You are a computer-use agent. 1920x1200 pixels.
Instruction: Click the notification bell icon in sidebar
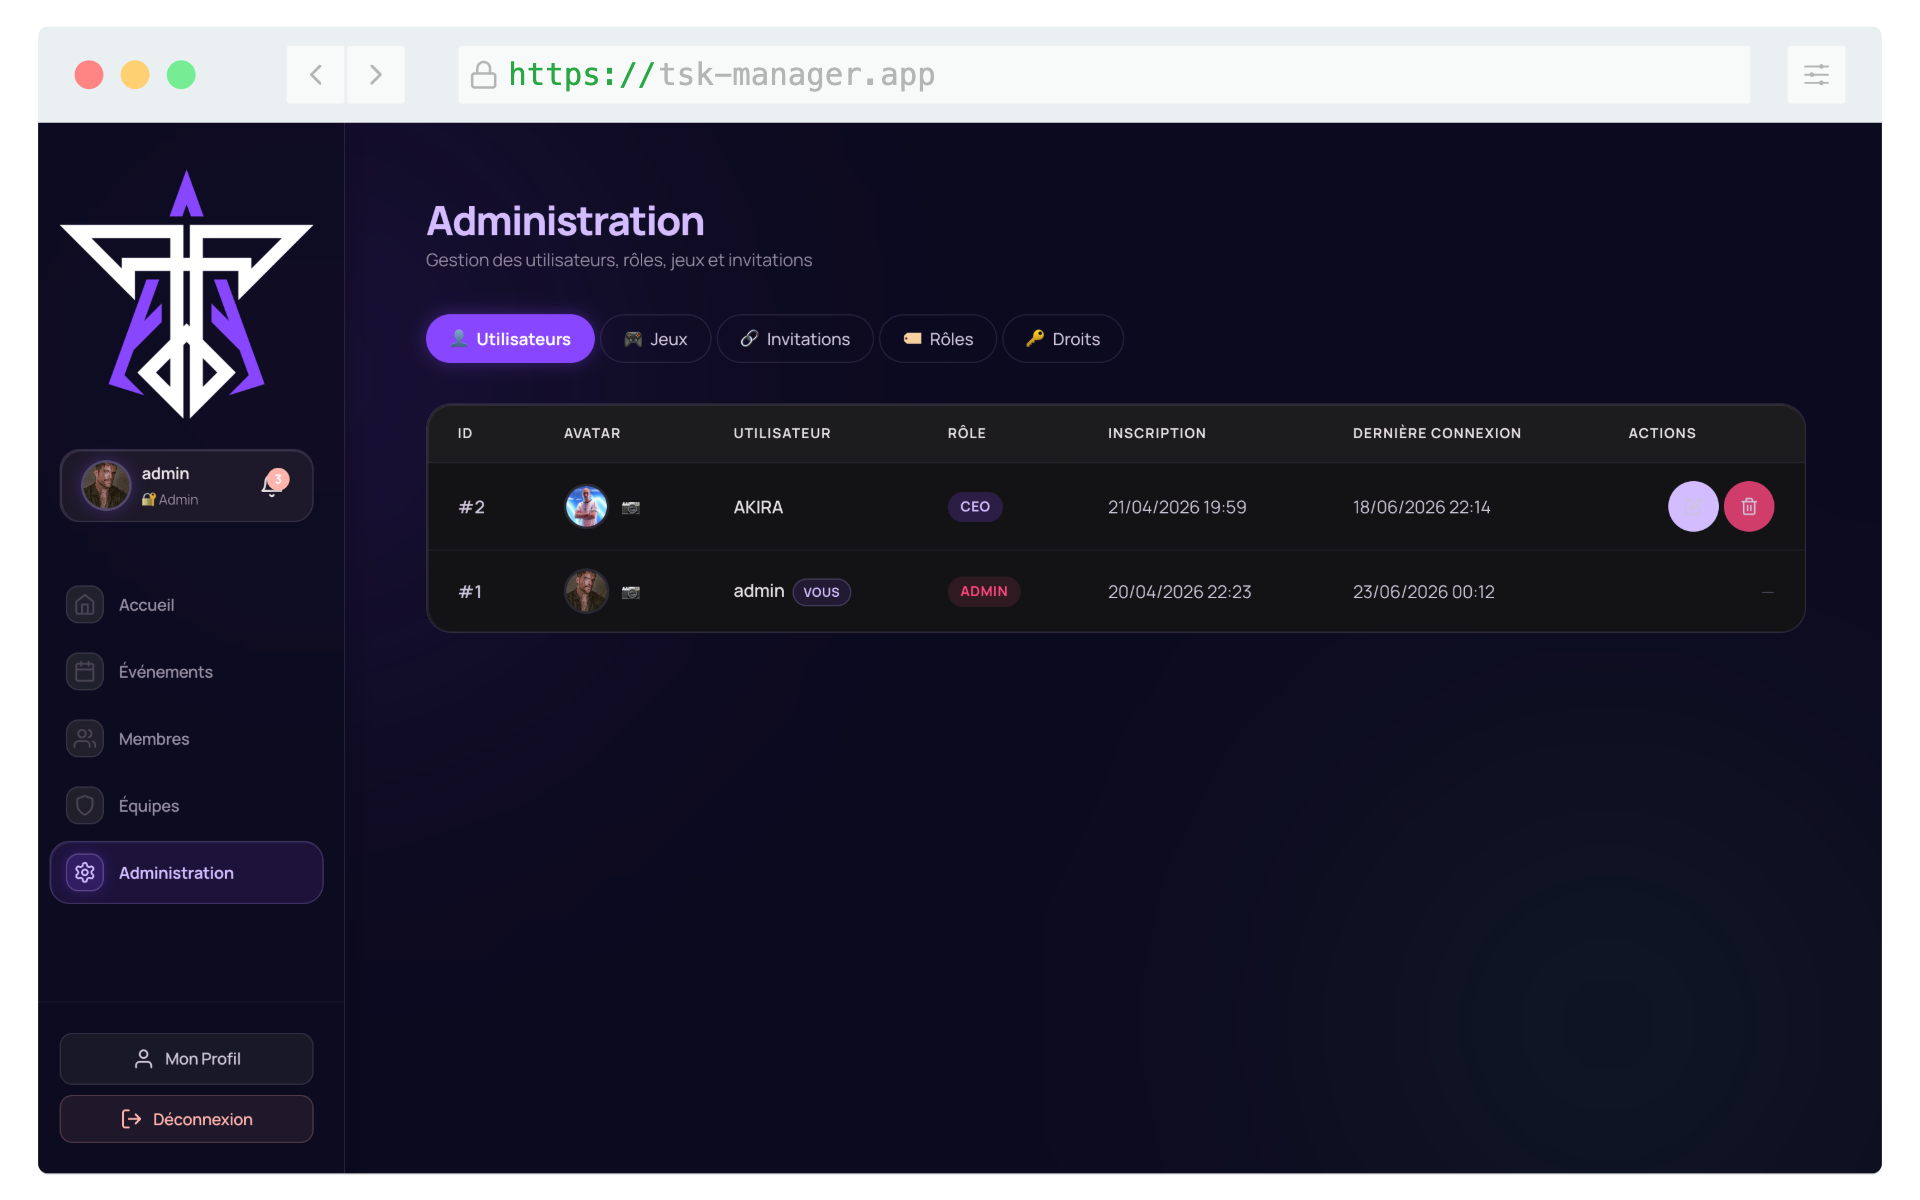(272, 485)
